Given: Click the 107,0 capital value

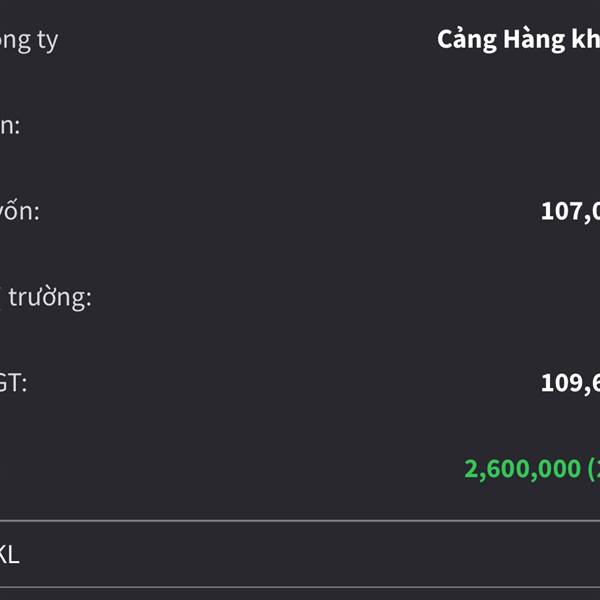Looking at the screenshot, I should click(570, 211).
